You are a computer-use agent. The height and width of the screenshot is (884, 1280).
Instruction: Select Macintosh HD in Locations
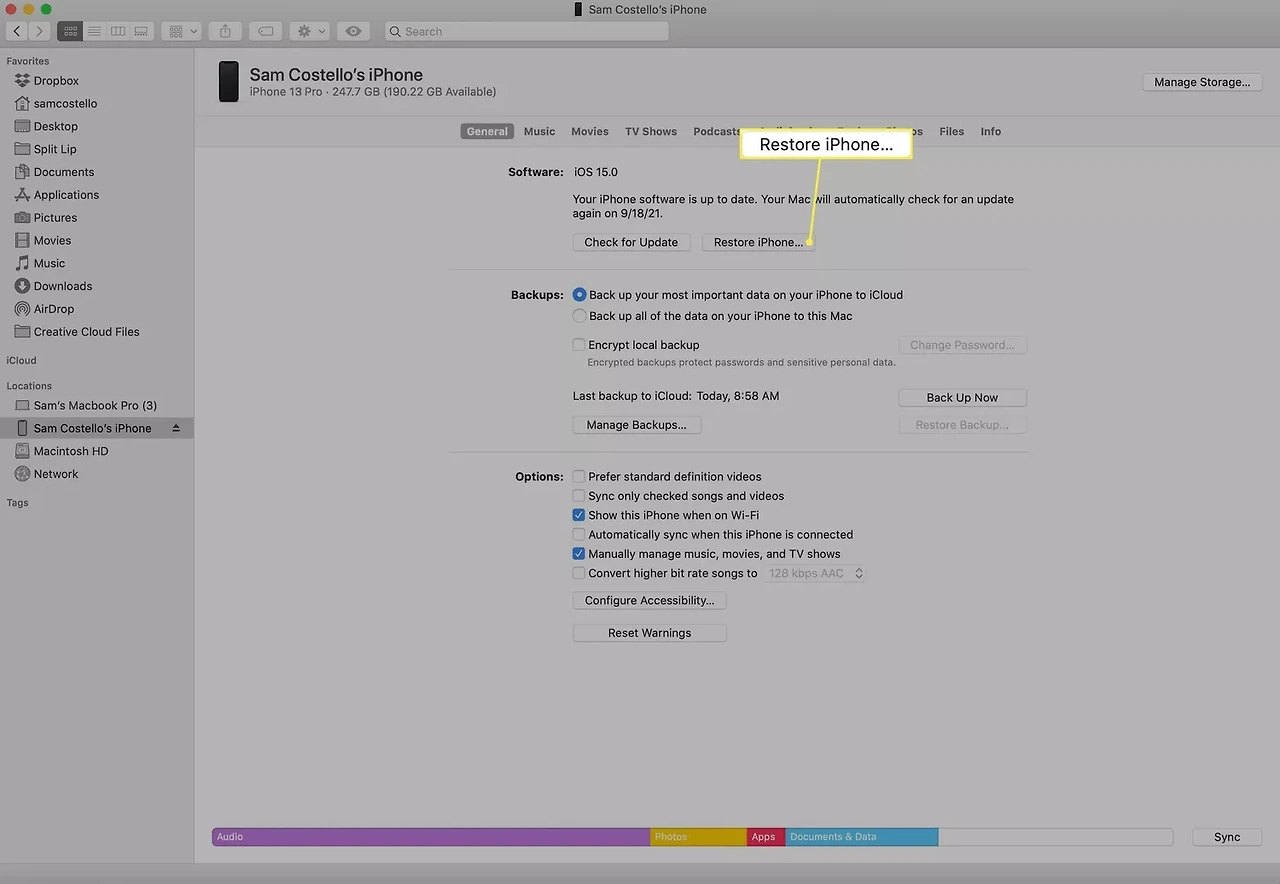[x=71, y=452]
